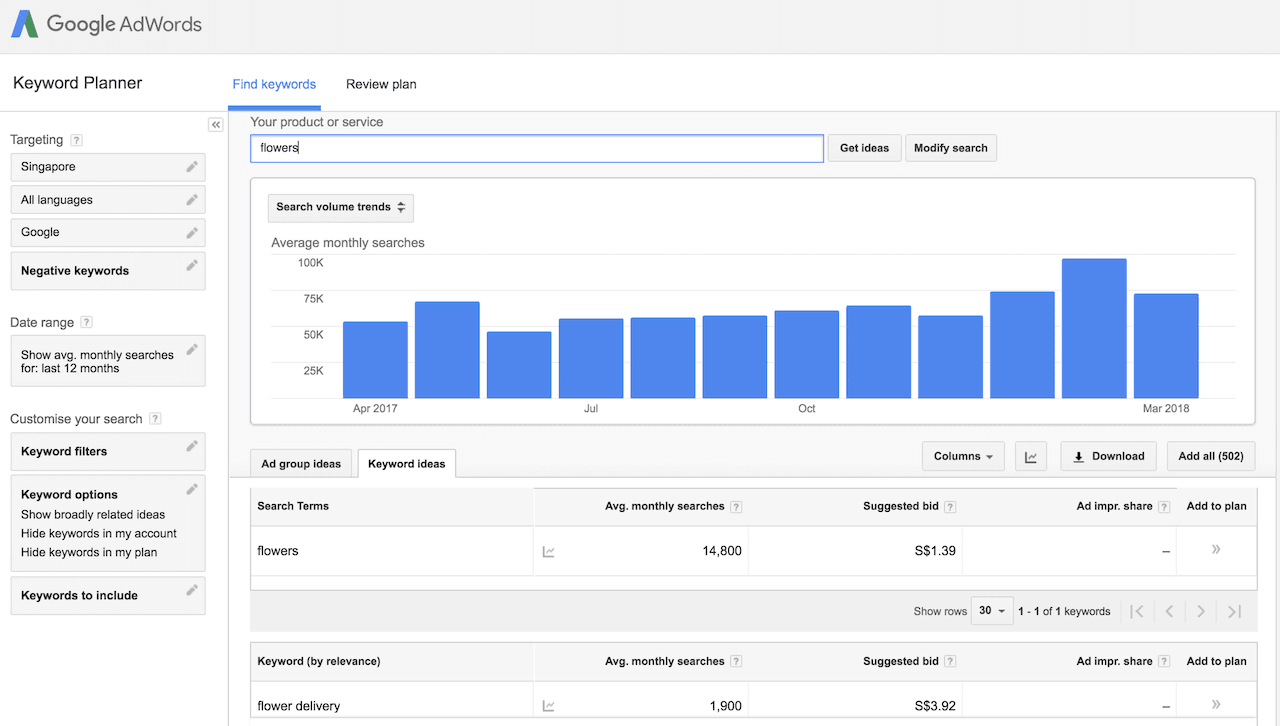Help icon for Search Terms Avg. monthly searches
The height and width of the screenshot is (726, 1280).
pyautogui.click(x=736, y=507)
